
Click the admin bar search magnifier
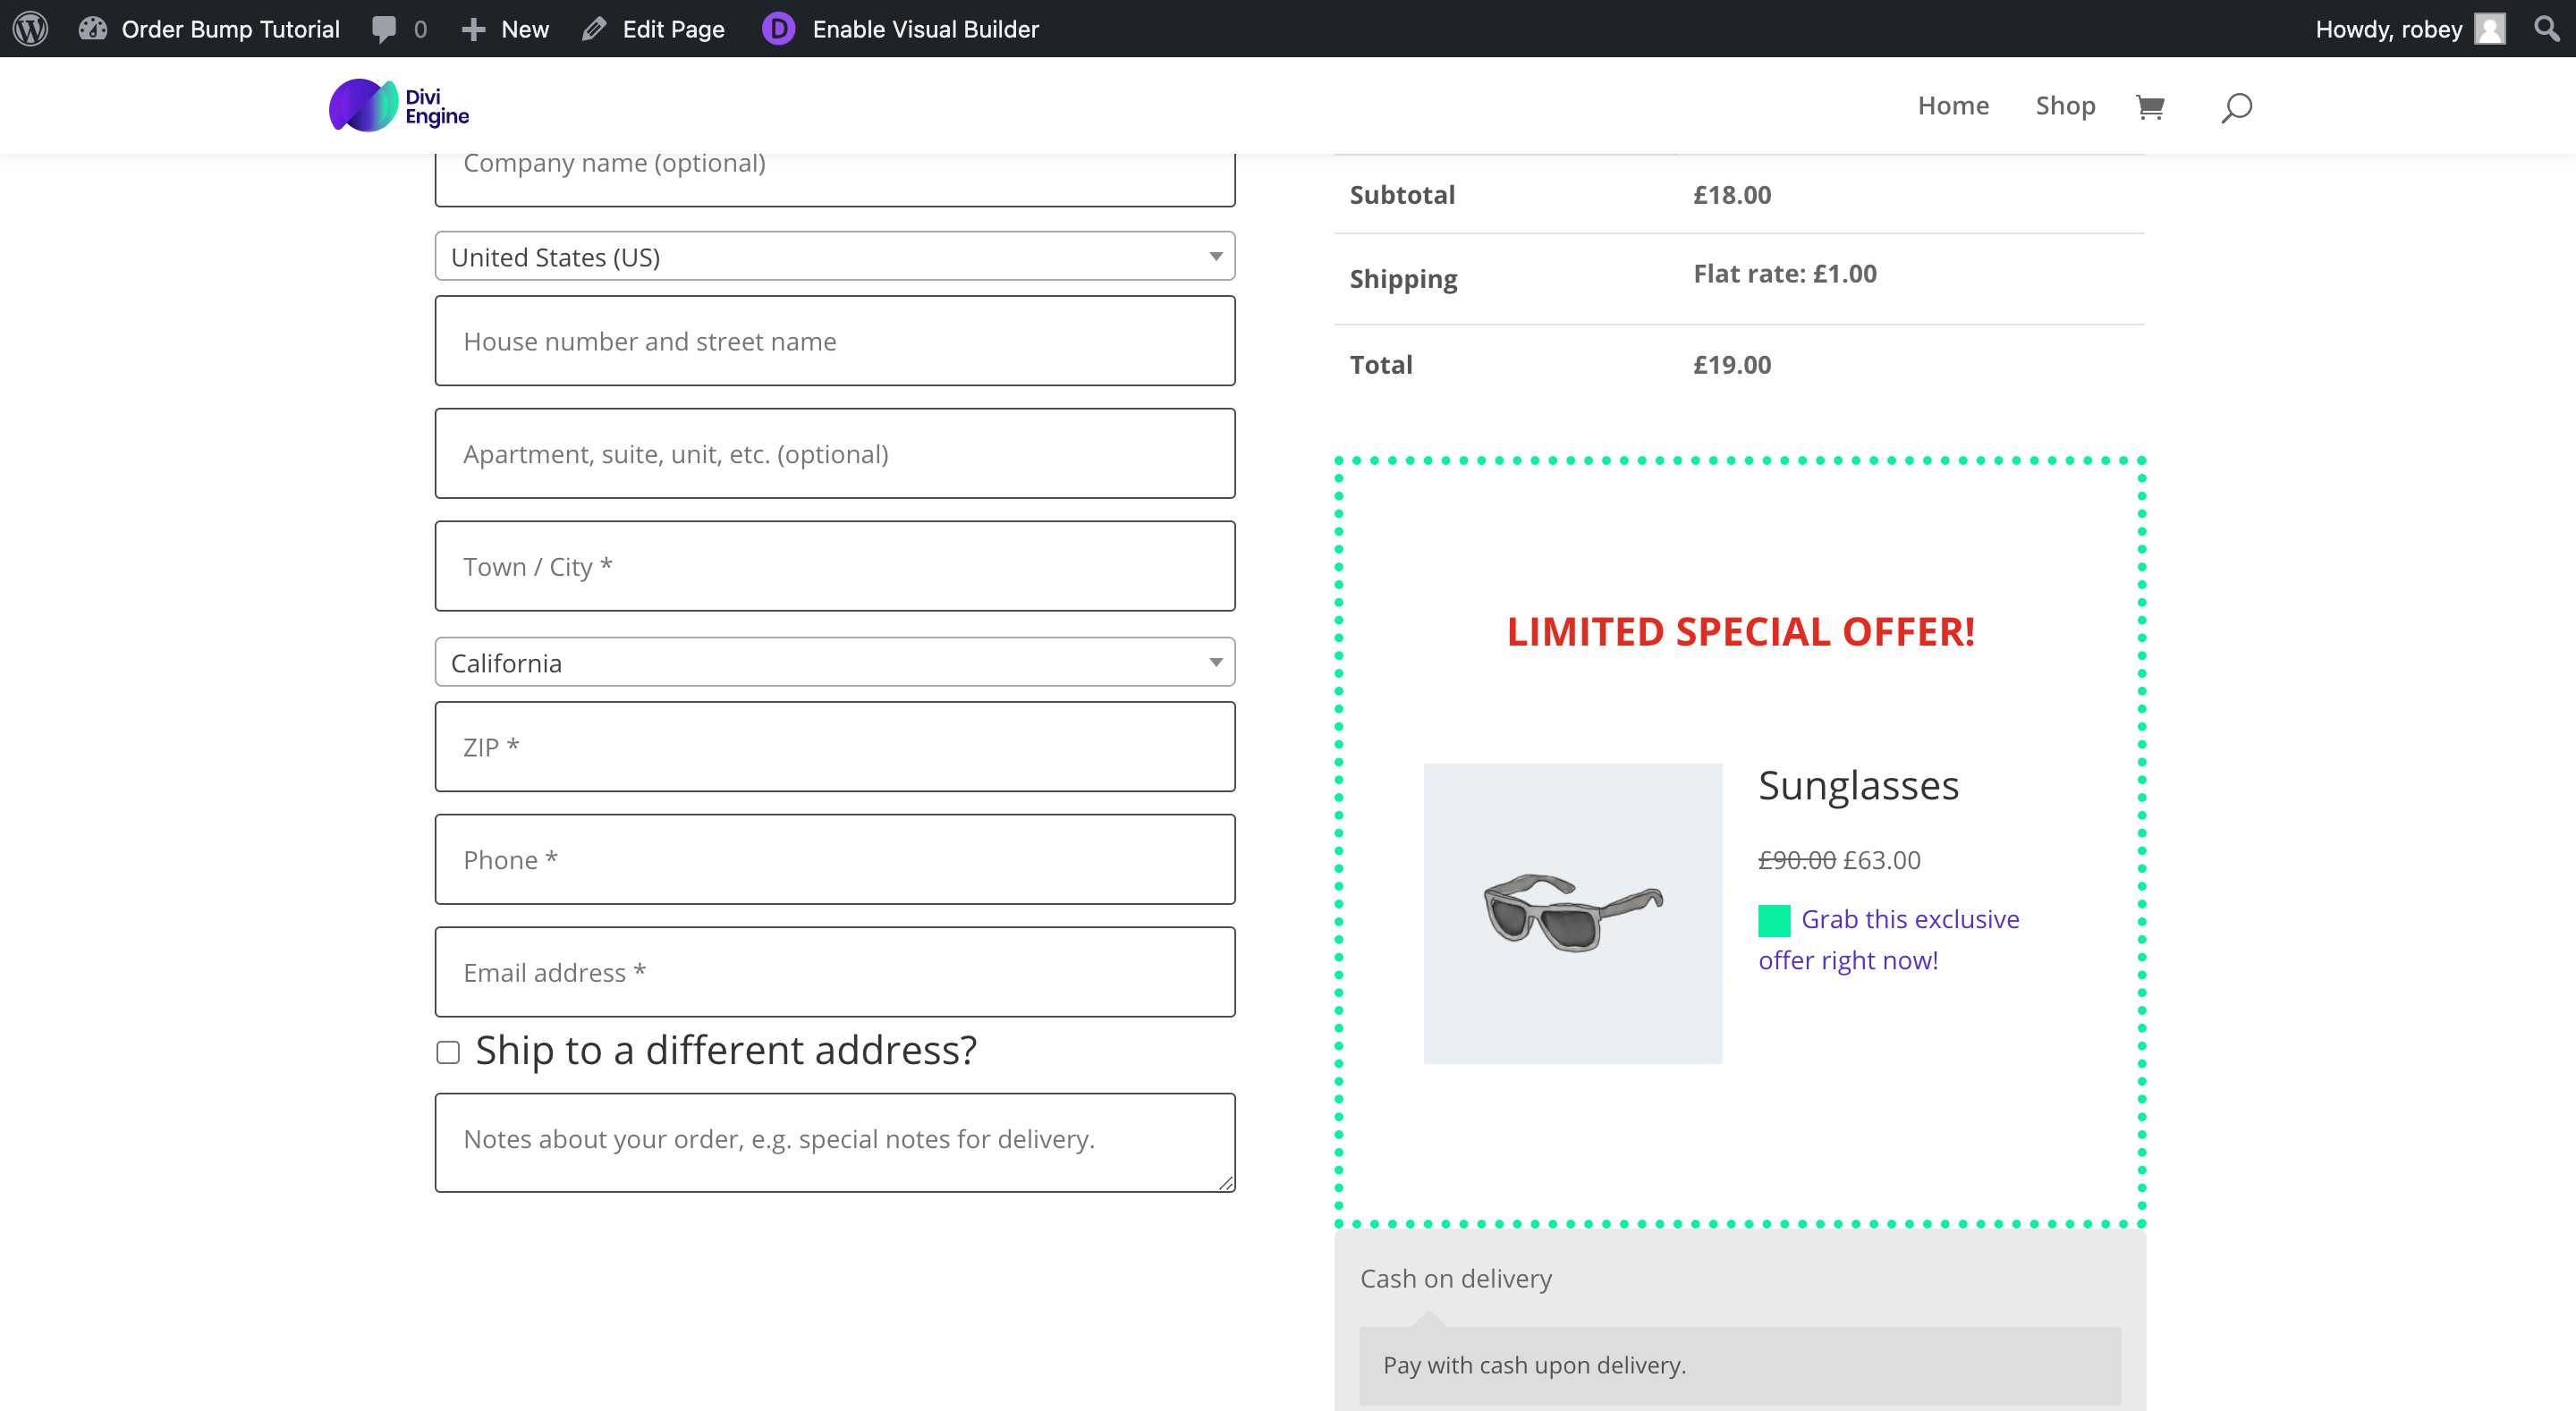click(2547, 28)
